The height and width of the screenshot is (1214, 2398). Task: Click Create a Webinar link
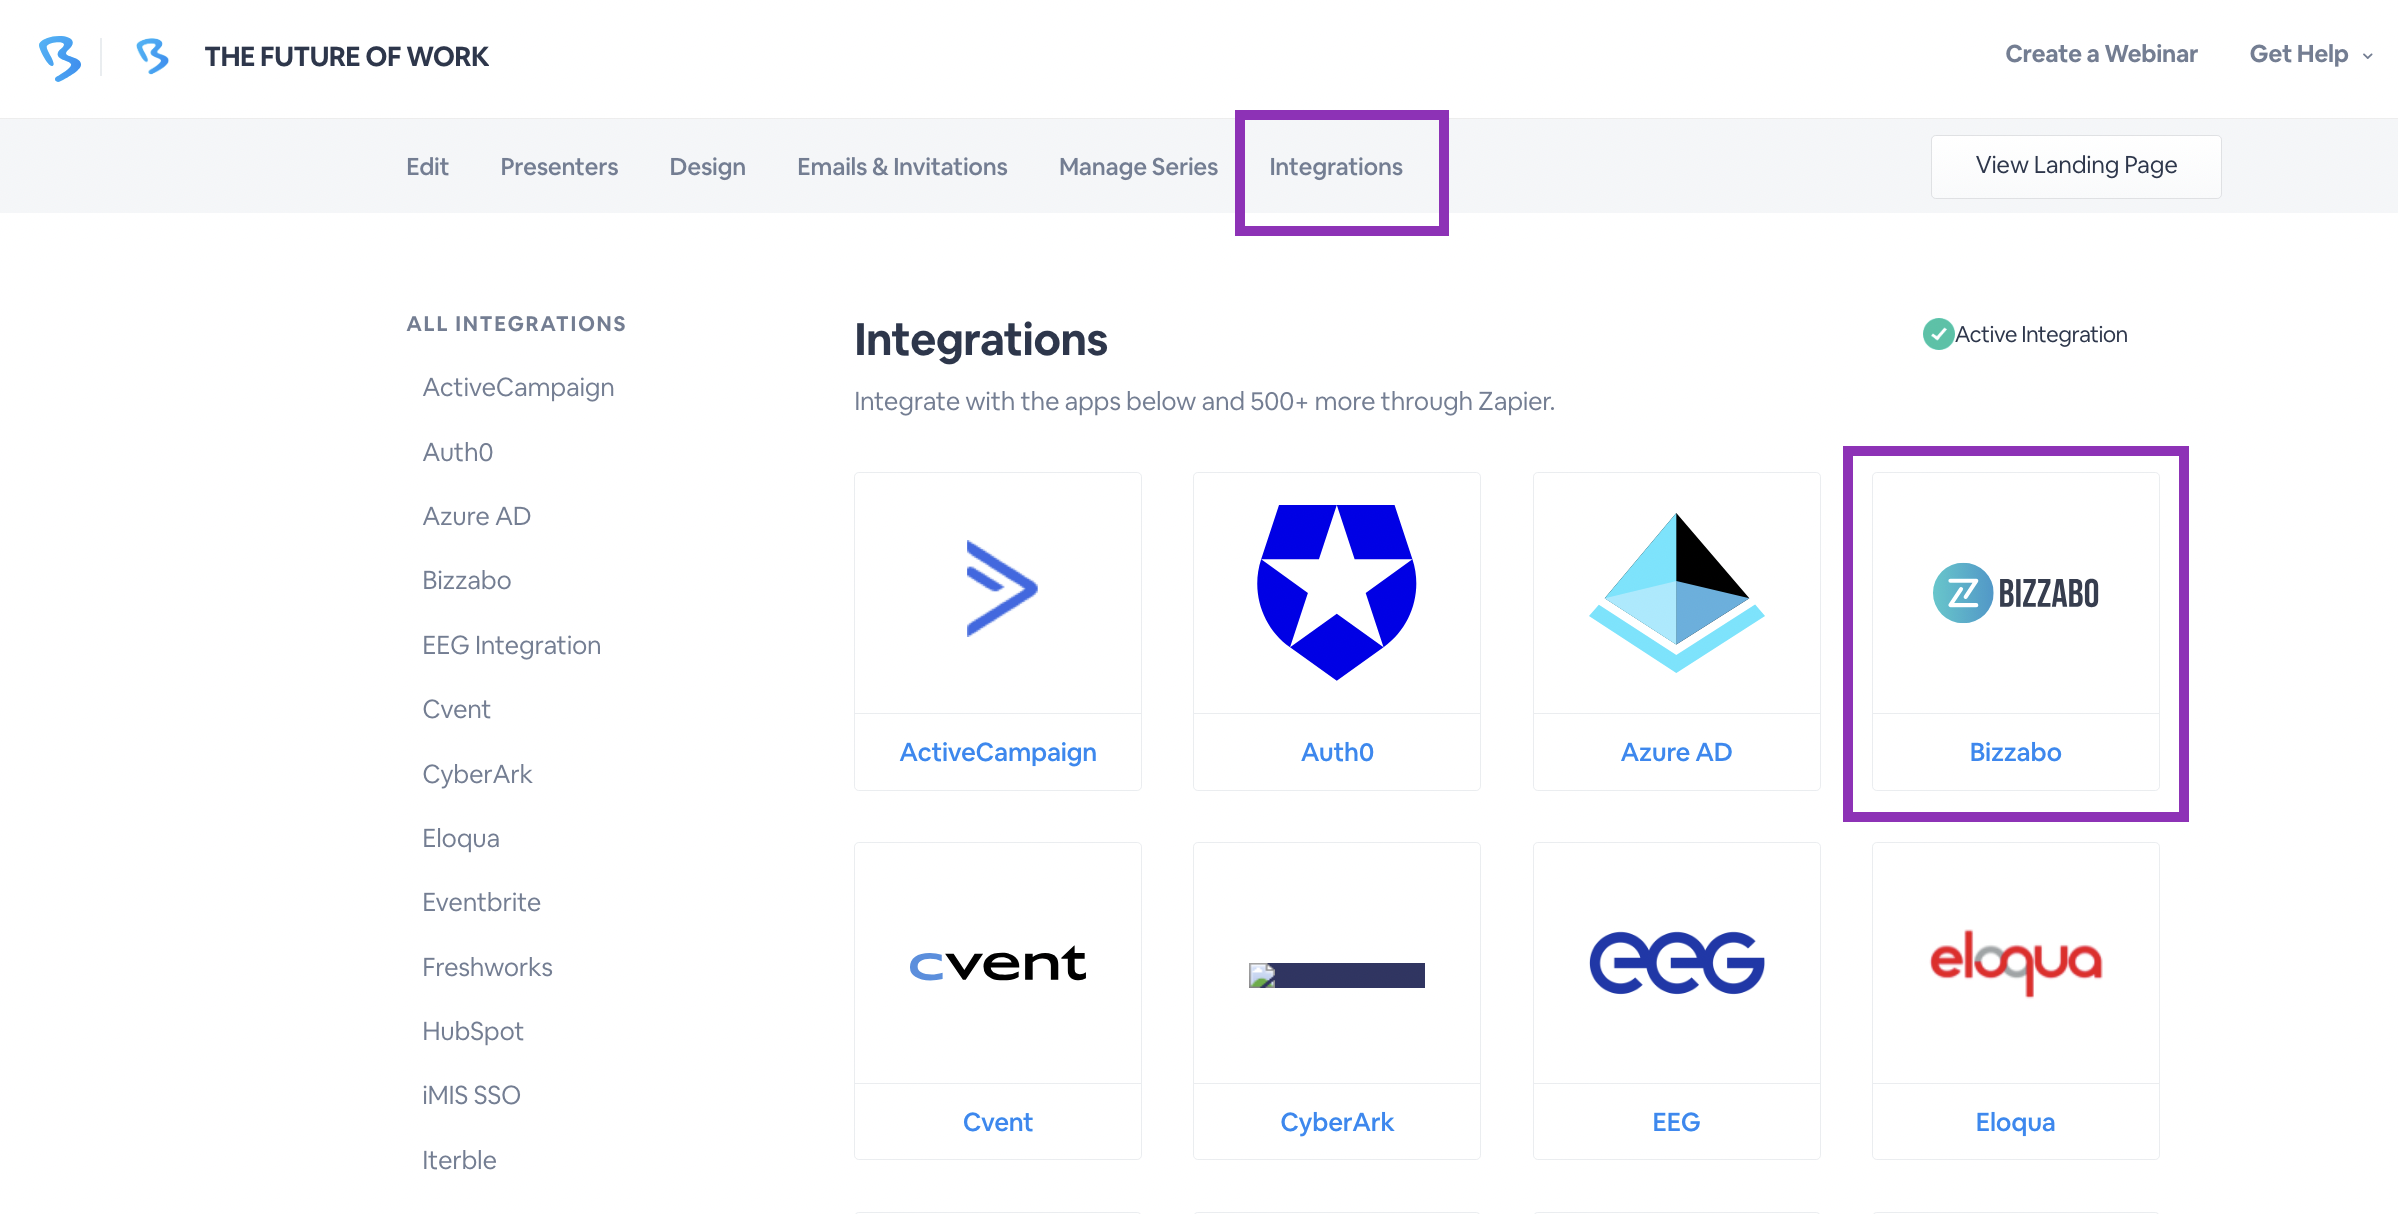[2101, 54]
